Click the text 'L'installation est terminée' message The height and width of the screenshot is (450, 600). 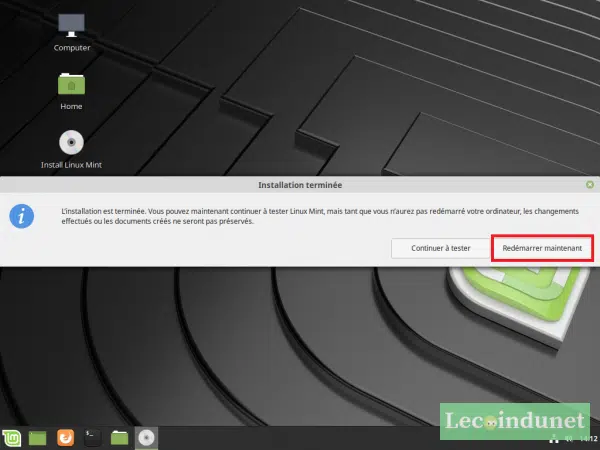click(320, 216)
